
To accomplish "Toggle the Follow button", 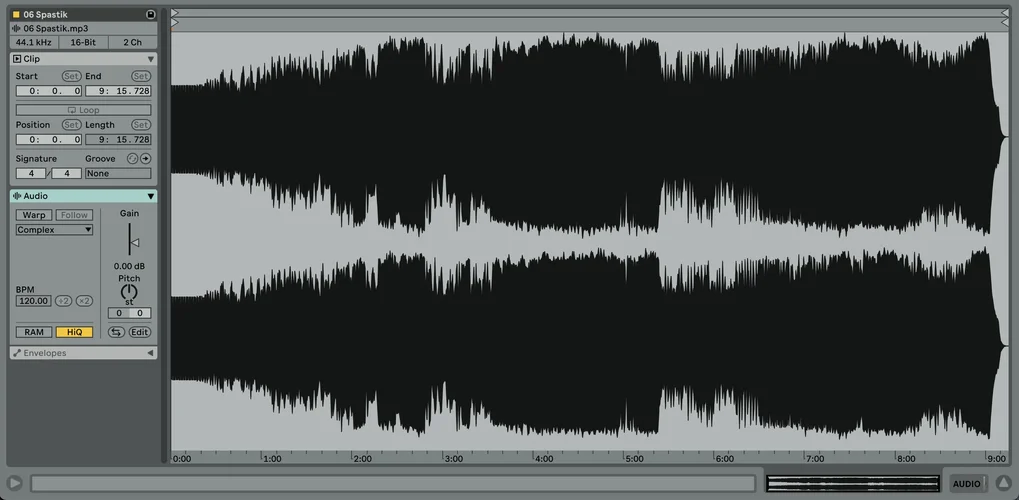I will coord(74,215).
